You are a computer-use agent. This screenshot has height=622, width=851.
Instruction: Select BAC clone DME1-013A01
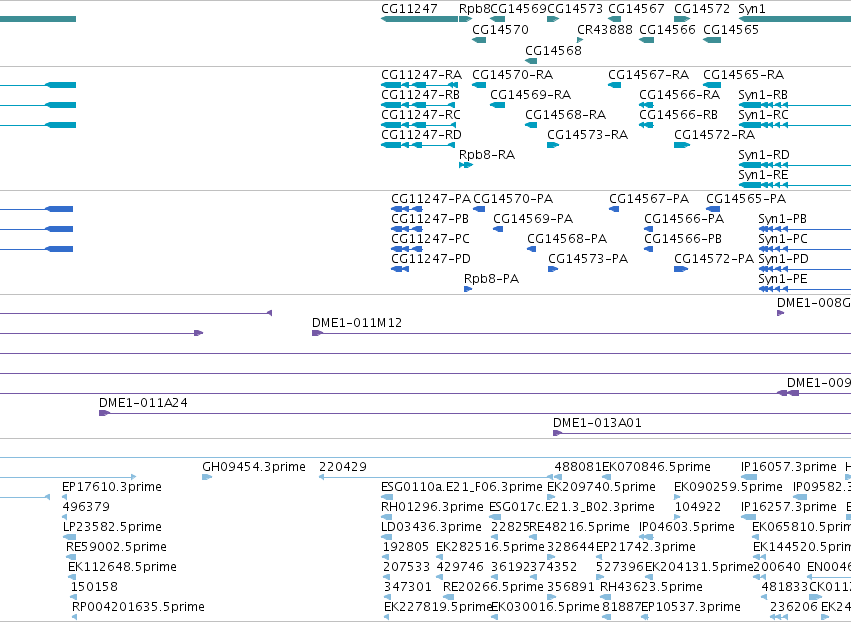(x=597, y=423)
